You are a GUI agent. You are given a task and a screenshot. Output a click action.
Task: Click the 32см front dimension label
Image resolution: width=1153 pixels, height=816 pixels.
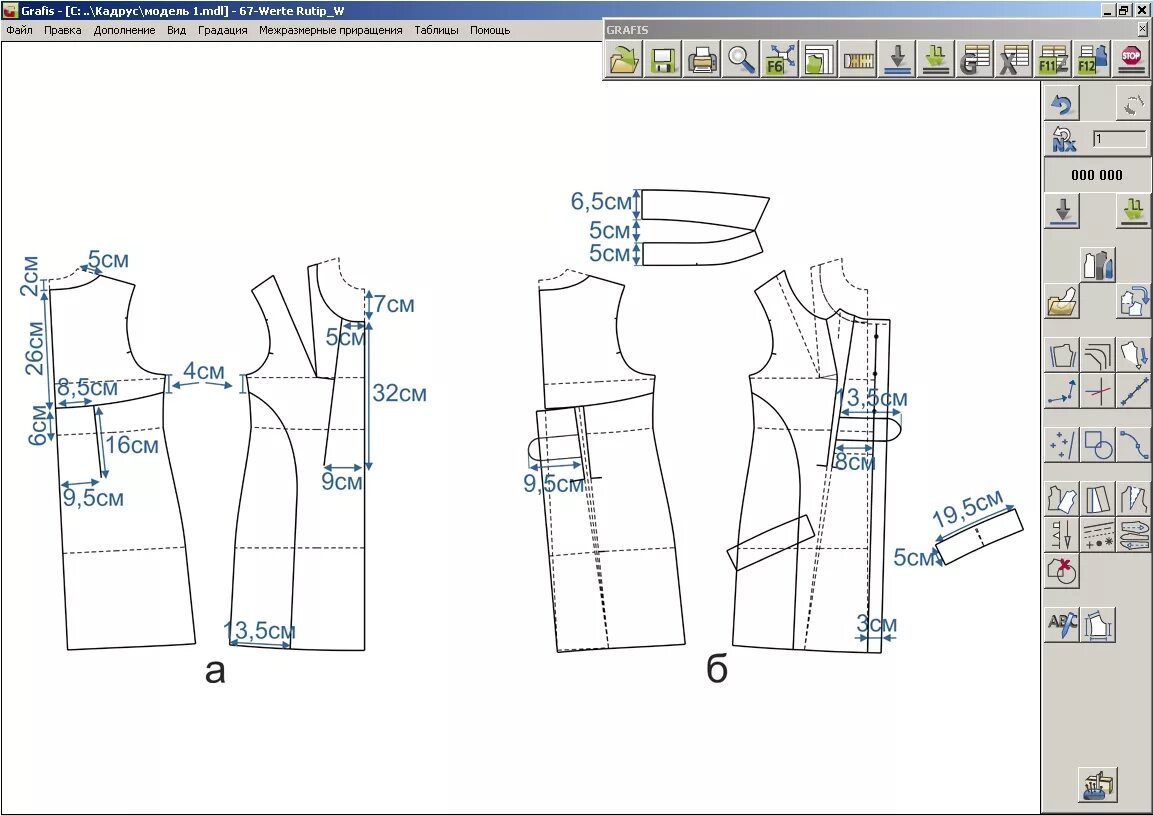(x=399, y=393)
